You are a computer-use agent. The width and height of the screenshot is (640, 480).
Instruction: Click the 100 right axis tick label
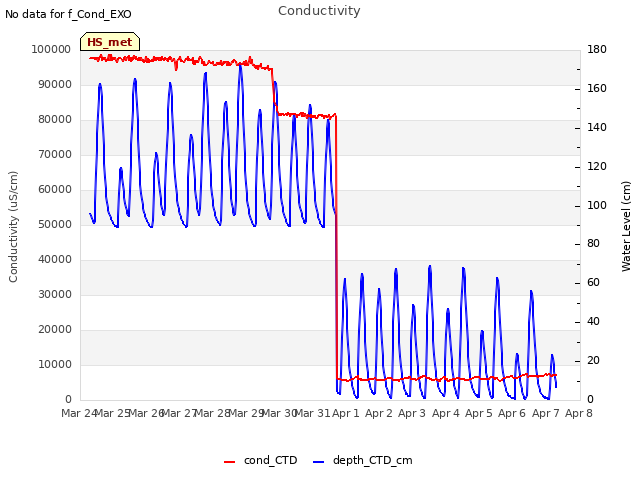point(597,205)
